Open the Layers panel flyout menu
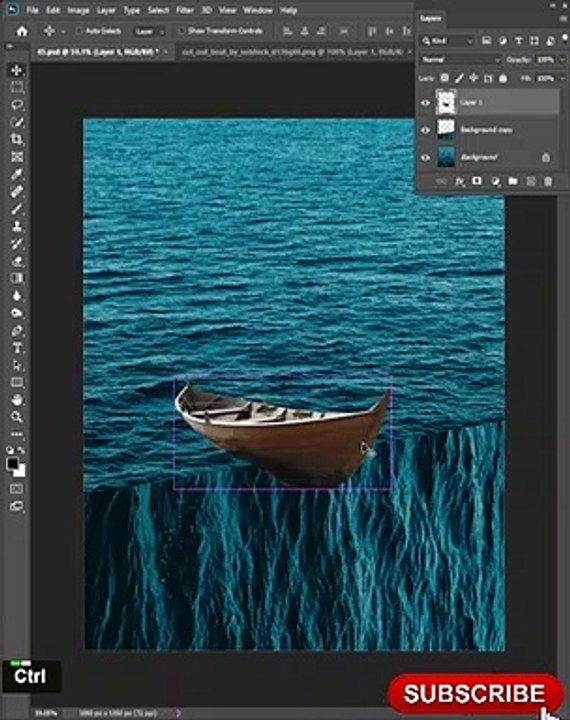Viewport: 570px width, 720px height. [563, 18]
